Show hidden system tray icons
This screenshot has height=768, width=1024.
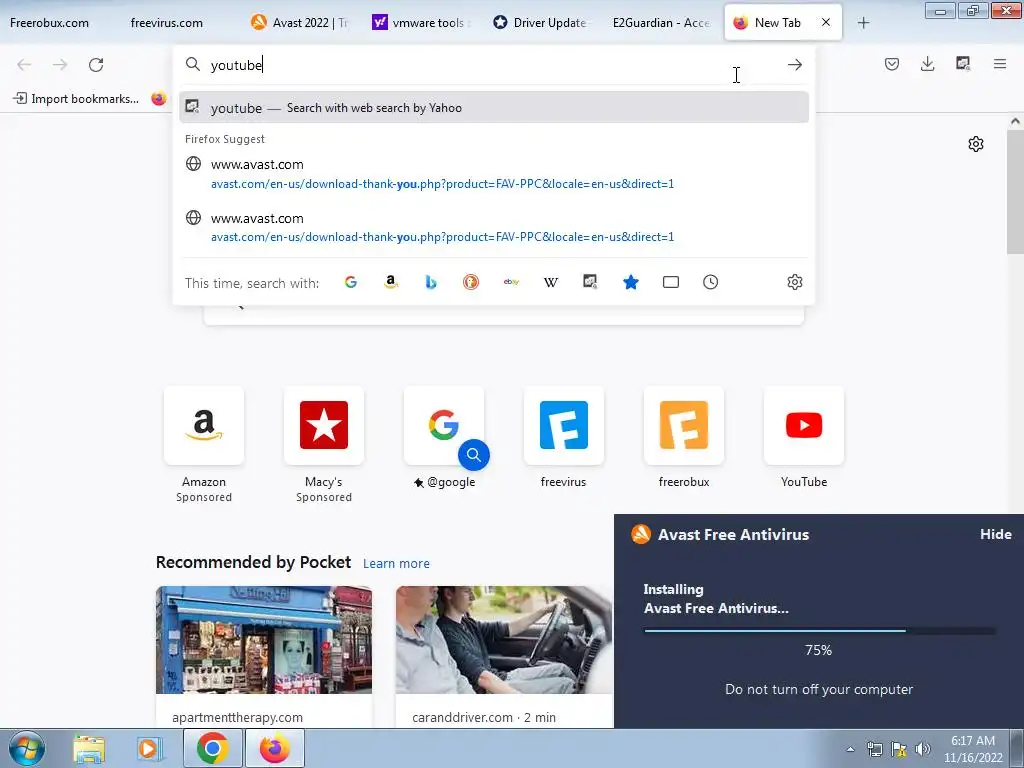tap(850, 749)
